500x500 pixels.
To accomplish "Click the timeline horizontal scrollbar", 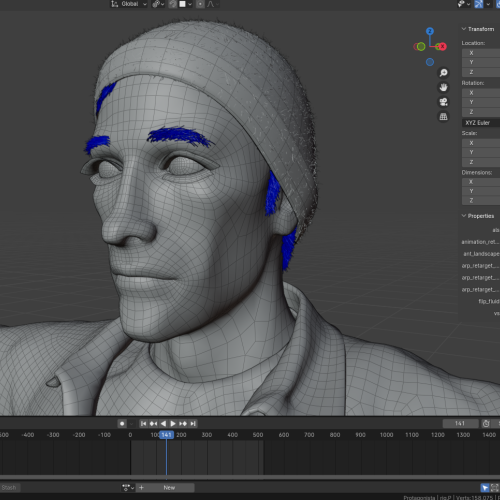I will tap(250, 478).
